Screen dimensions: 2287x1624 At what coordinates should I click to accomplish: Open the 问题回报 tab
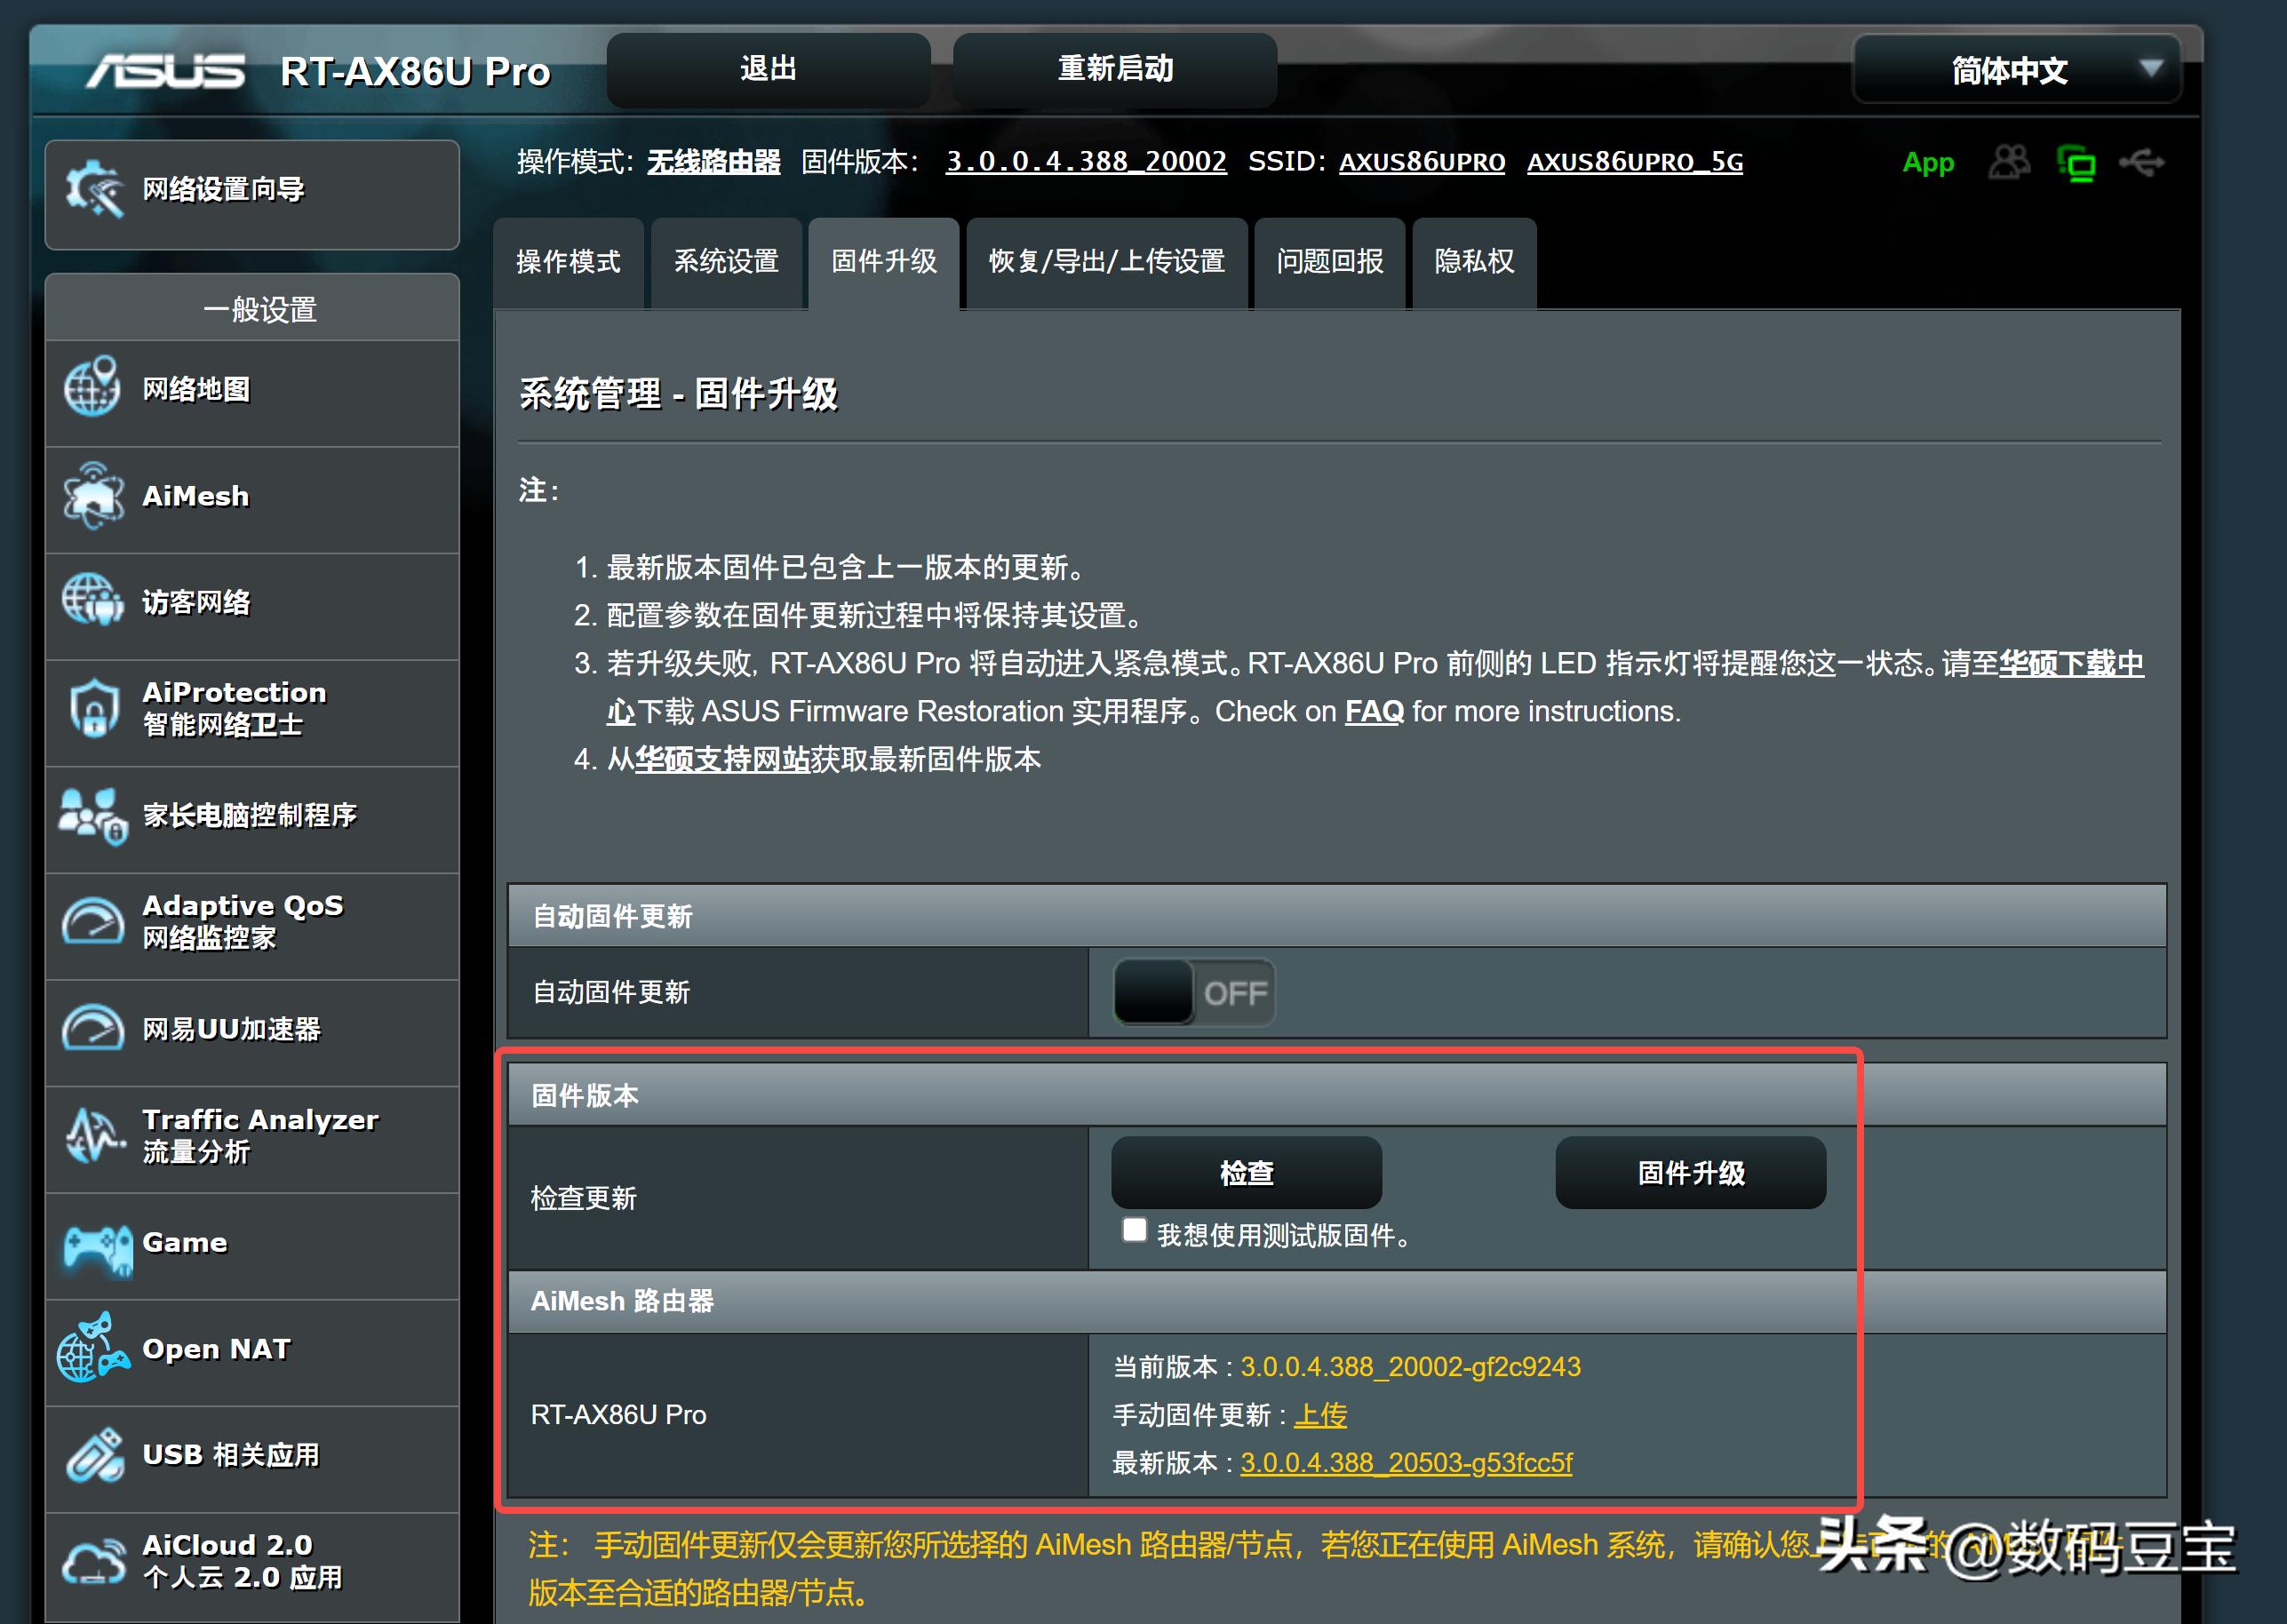click(1329, 262)
